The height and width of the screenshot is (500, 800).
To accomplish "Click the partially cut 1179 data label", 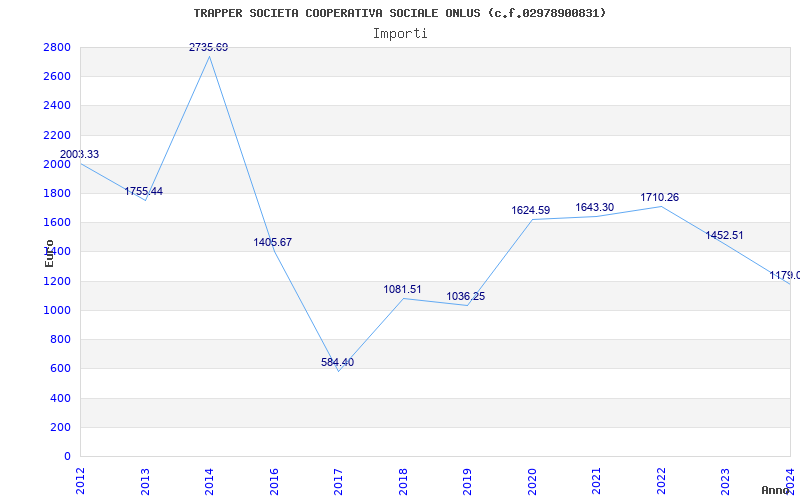I will pyautogui.click(x=785, y=275).
